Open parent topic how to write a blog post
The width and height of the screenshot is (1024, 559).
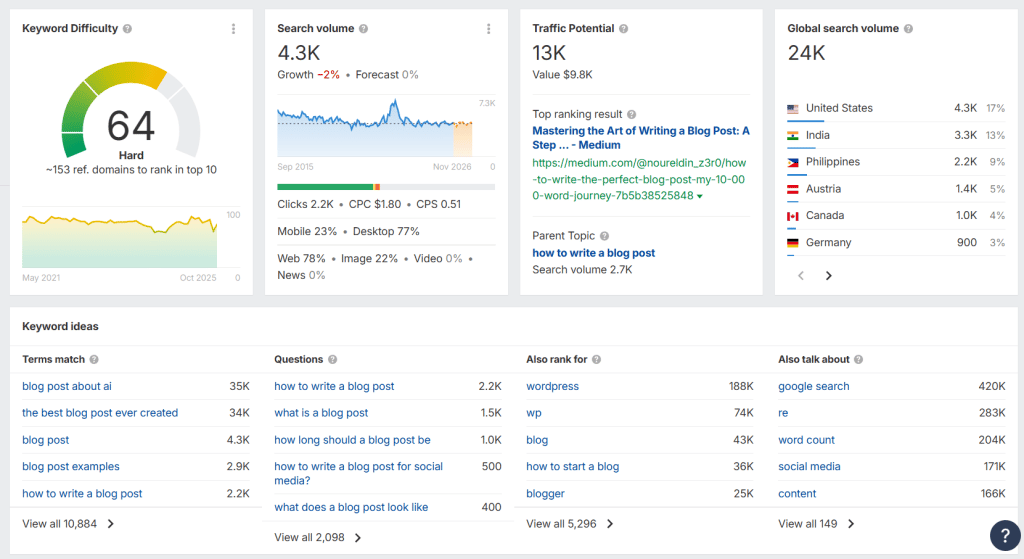point(594,253)
